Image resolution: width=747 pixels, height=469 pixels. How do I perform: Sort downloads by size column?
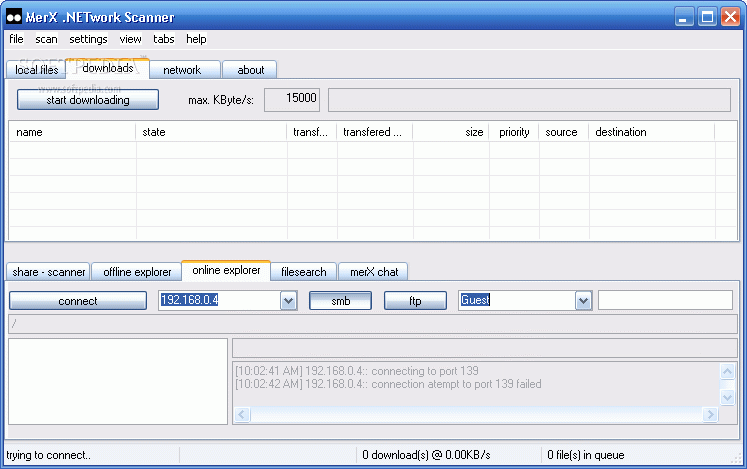pyautogui.click(x=451, y=132)
